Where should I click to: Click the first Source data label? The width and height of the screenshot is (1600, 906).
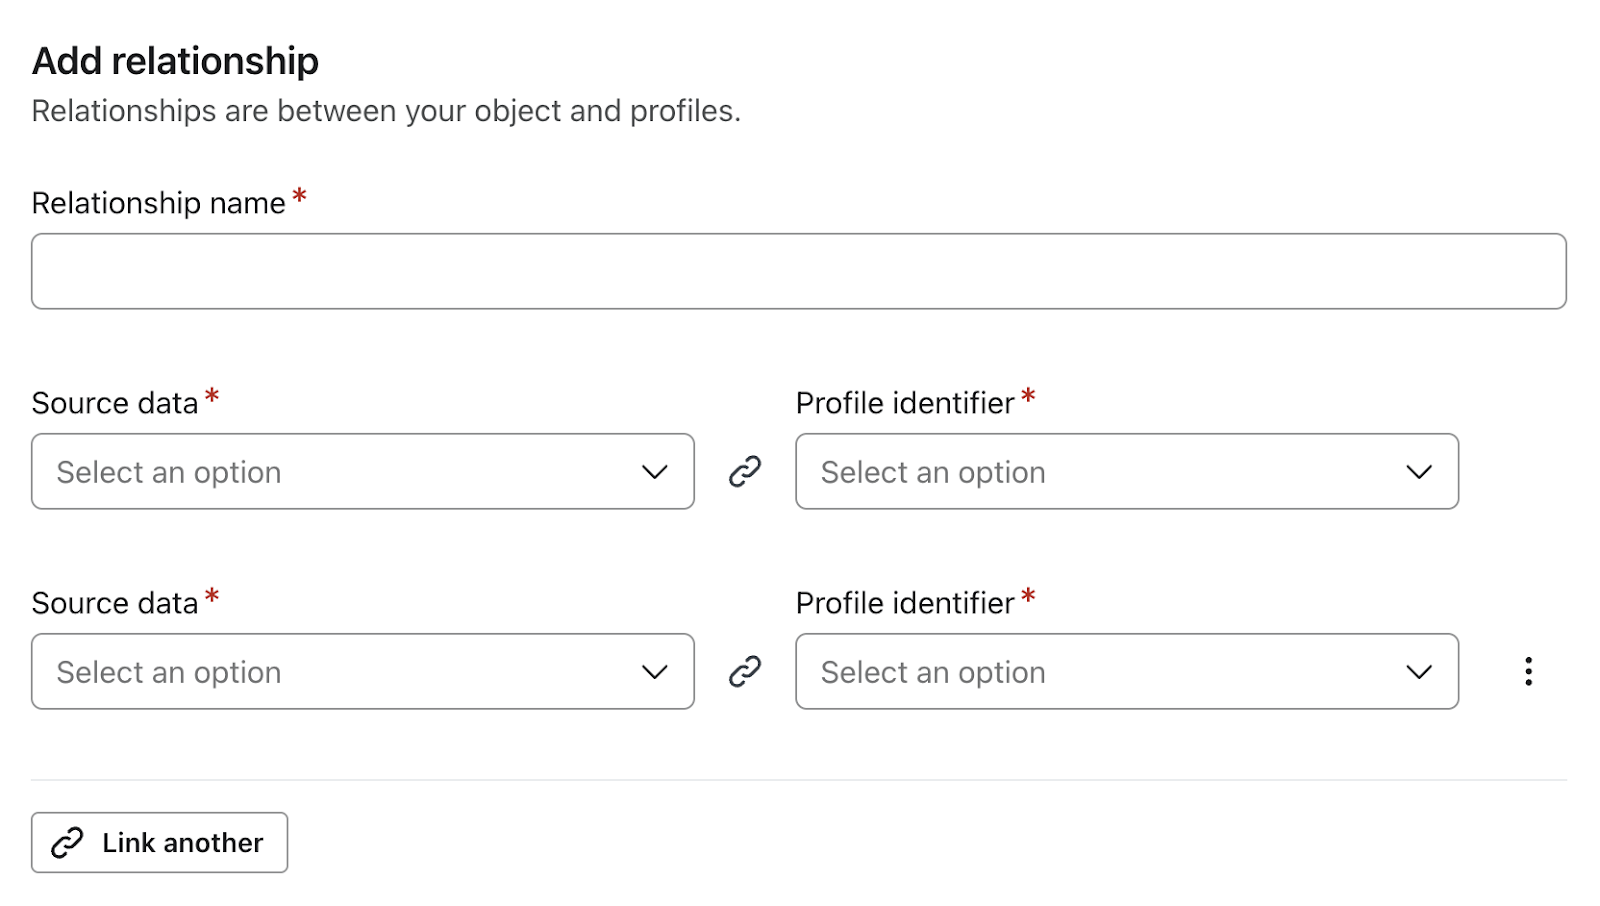(115, 403)
